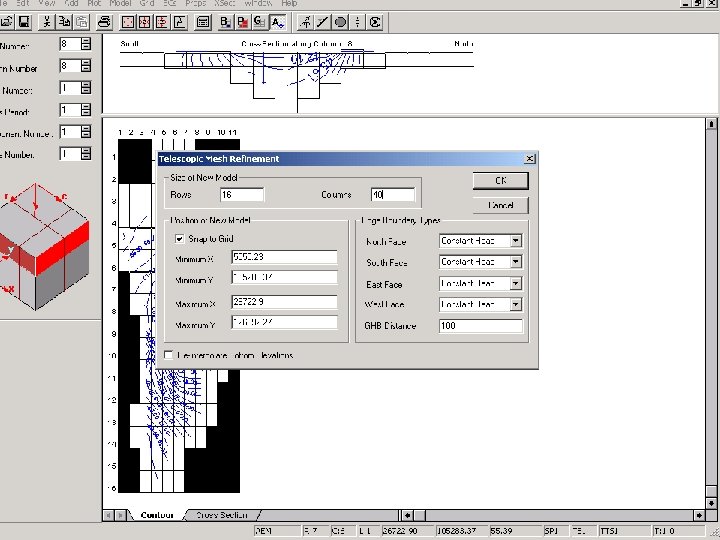Click the spinner beside Zone Number field

click(86, 154)
